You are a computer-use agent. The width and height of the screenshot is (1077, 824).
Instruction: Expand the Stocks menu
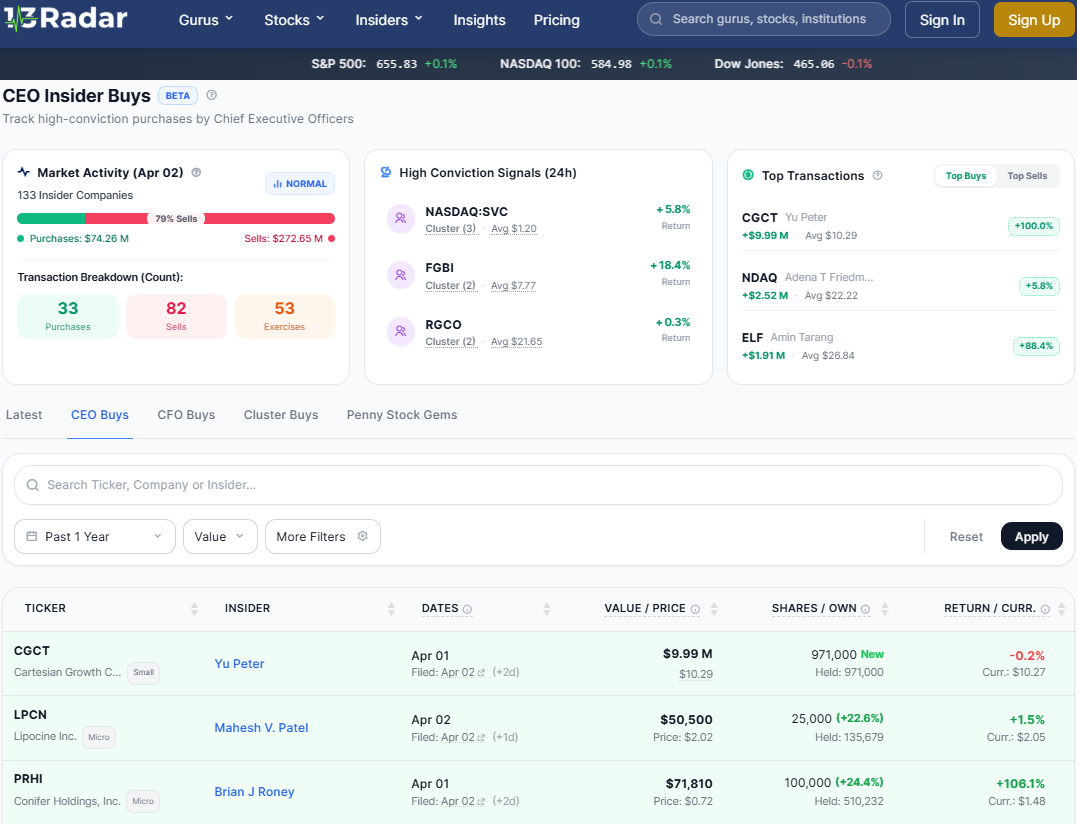click(294, 20)
